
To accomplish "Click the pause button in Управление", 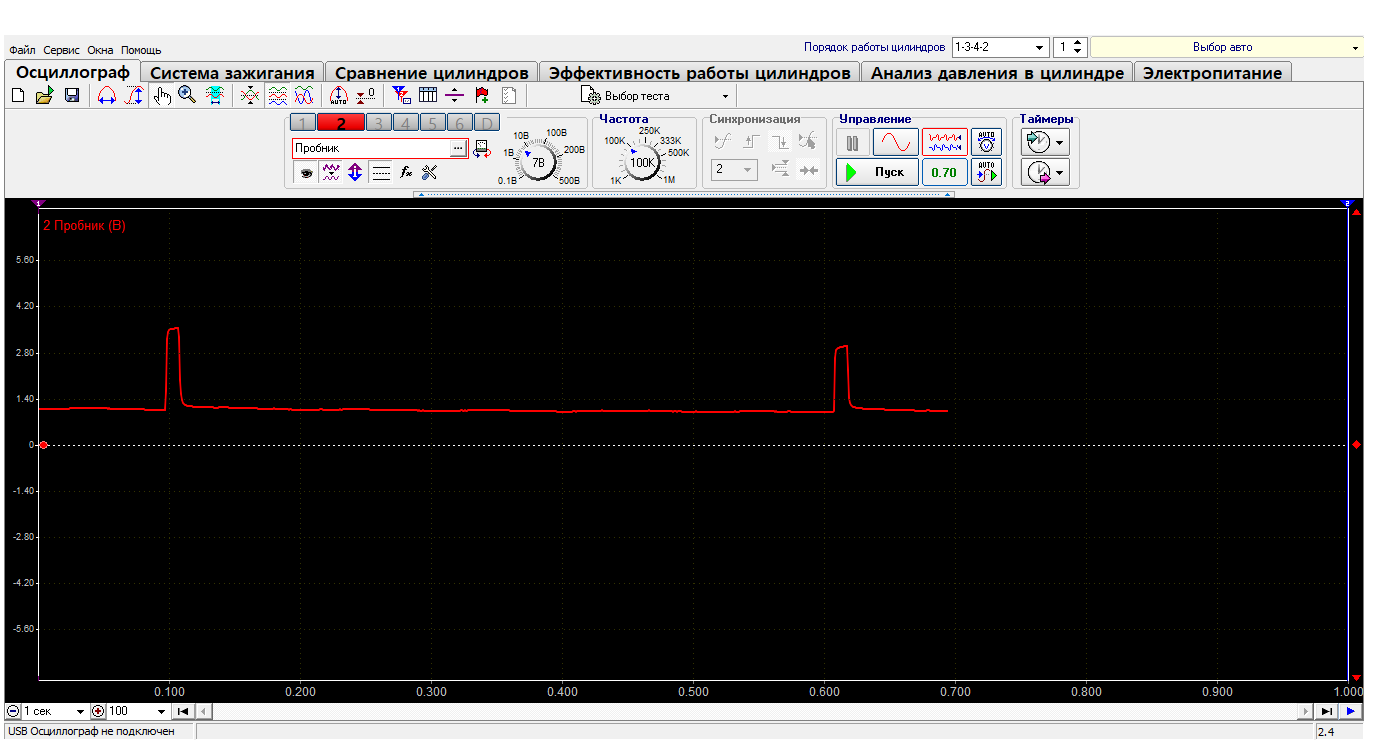I will (x=852, y=143).
